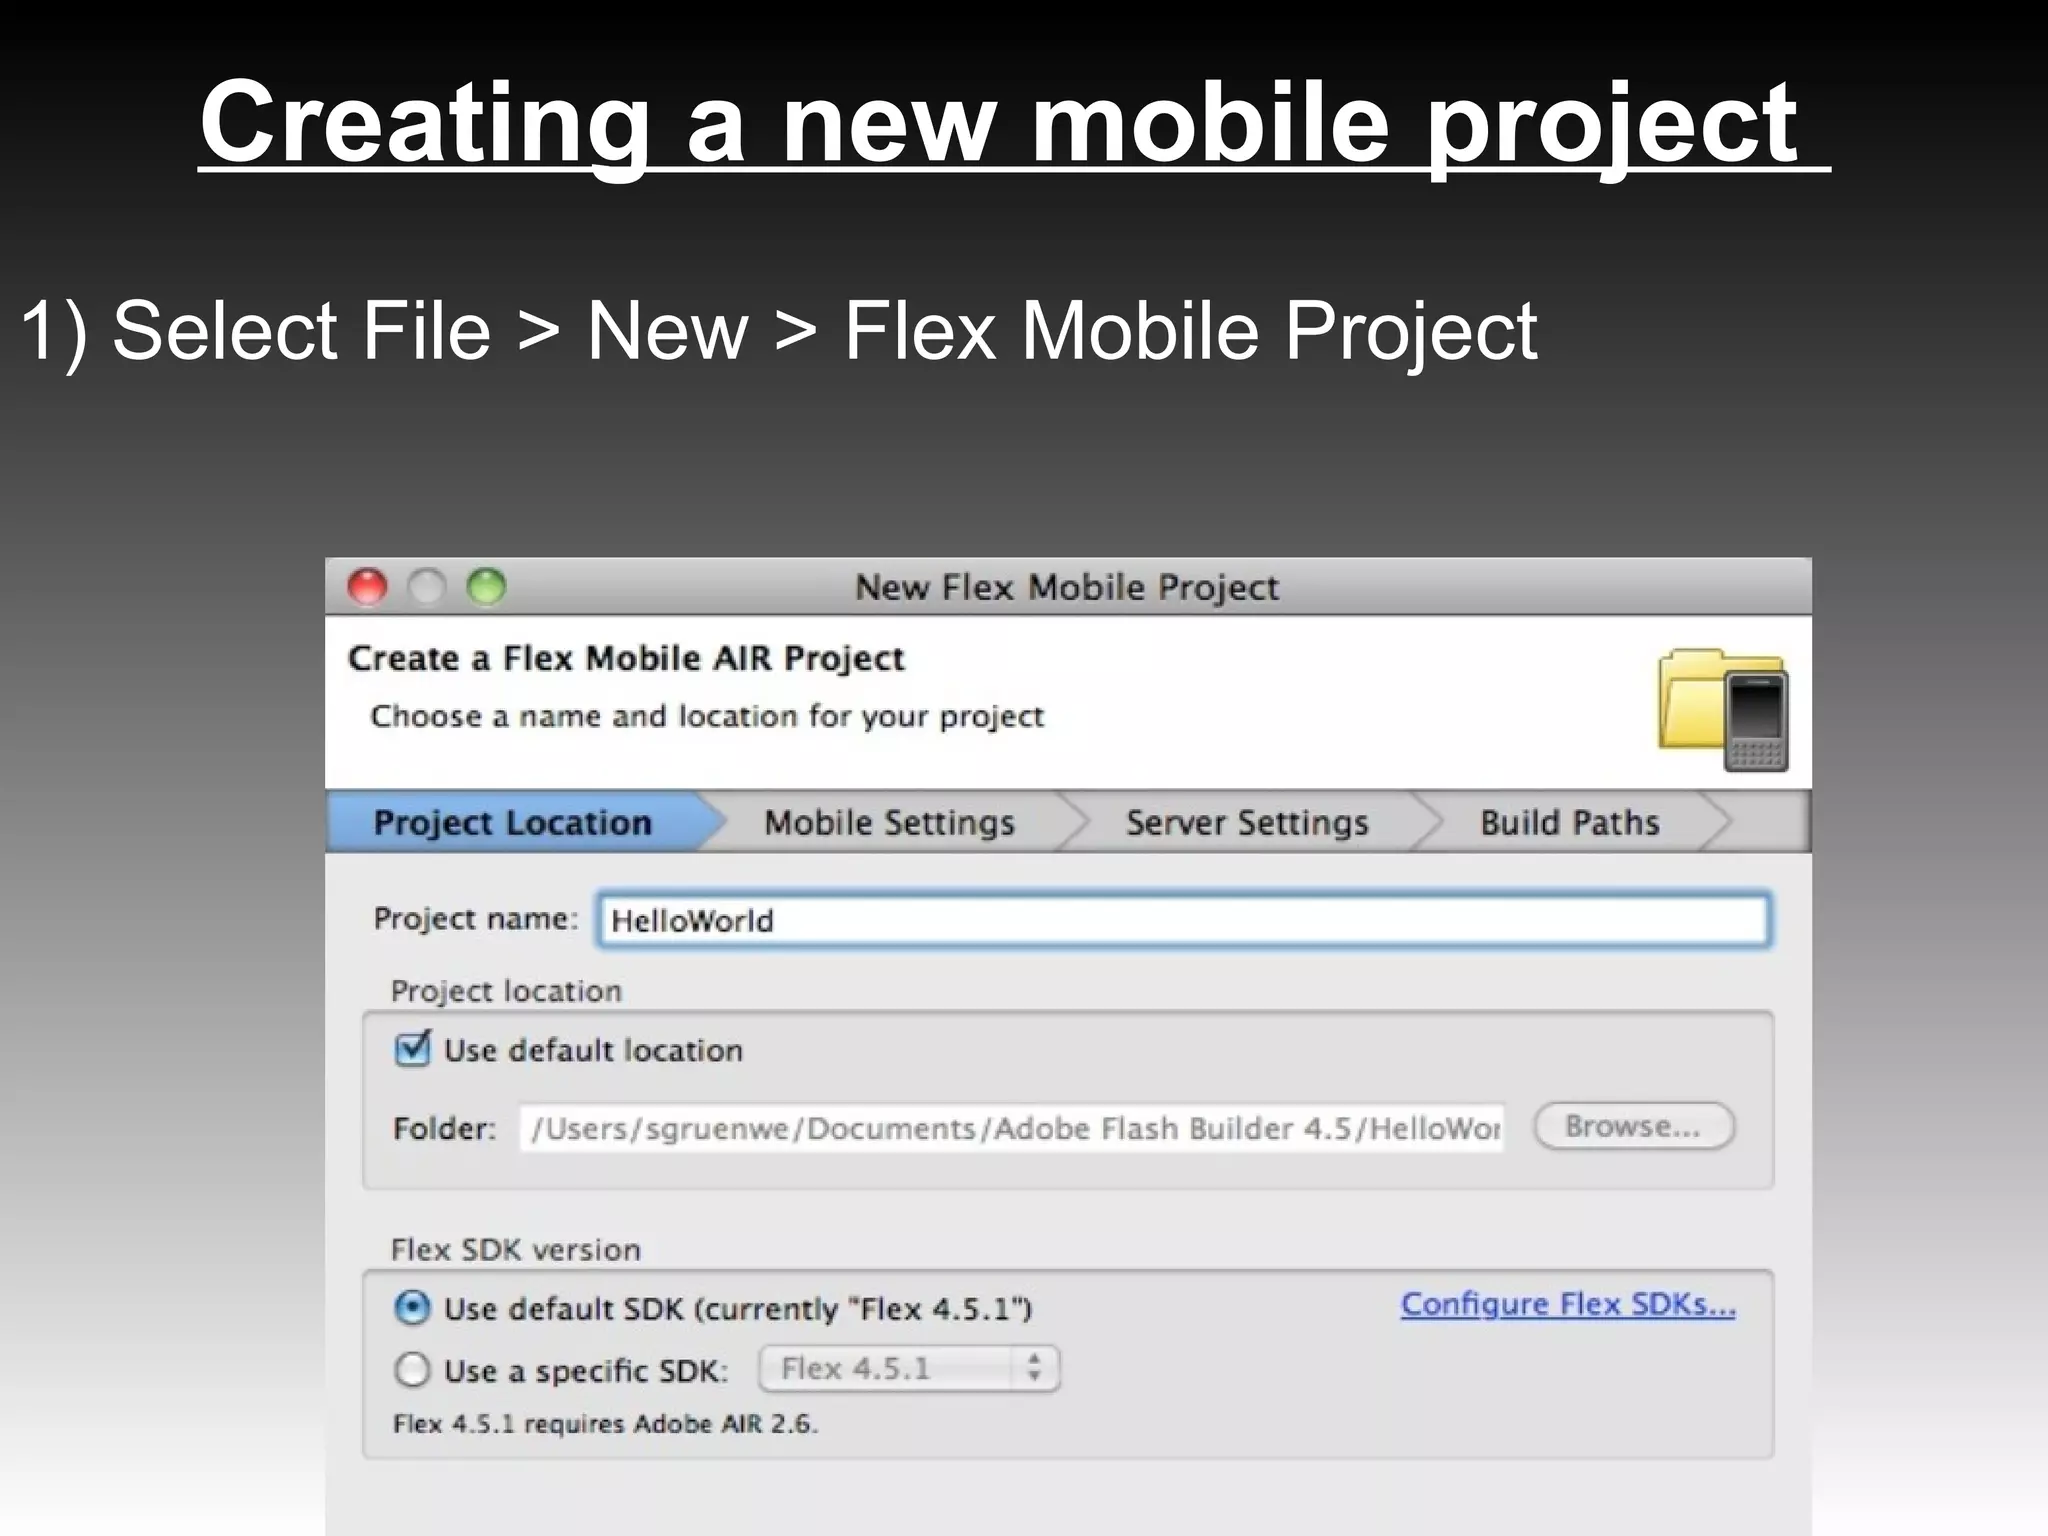The width and height of the screenshot is (2048, 1536).
Task: Click the Folder path text field
Action: [x=1011, y=1128]
